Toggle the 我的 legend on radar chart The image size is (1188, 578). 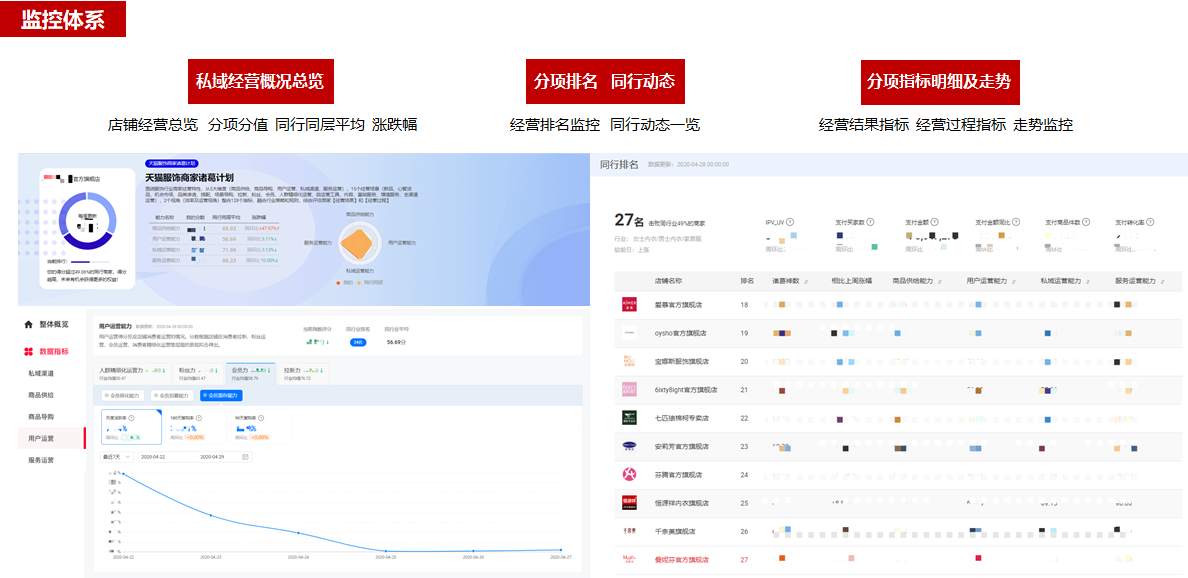[x=345, y=283]
